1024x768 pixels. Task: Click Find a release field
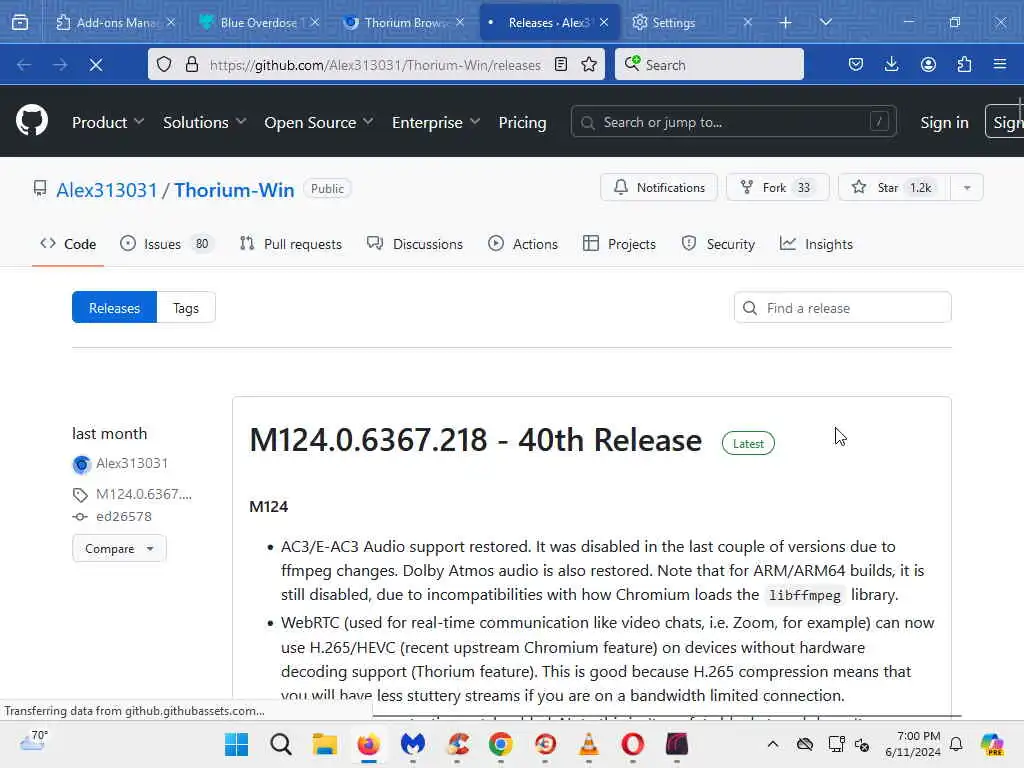pyautogui.click(x=842, y=308)
